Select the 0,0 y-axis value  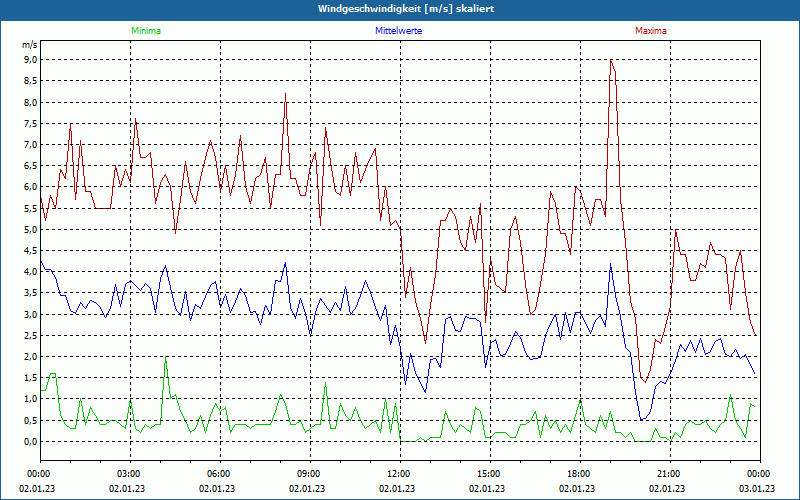click(x=31, y=441)
